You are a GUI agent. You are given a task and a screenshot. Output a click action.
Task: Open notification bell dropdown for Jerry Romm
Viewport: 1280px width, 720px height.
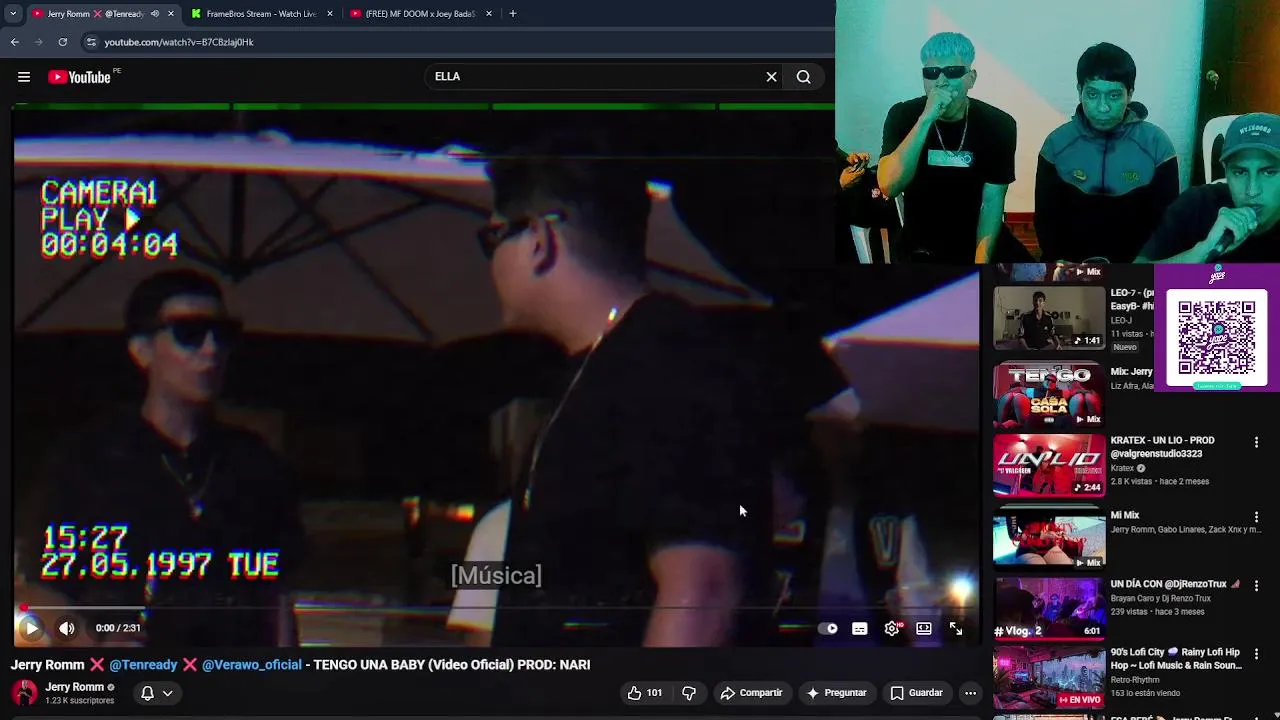(157, 693)
